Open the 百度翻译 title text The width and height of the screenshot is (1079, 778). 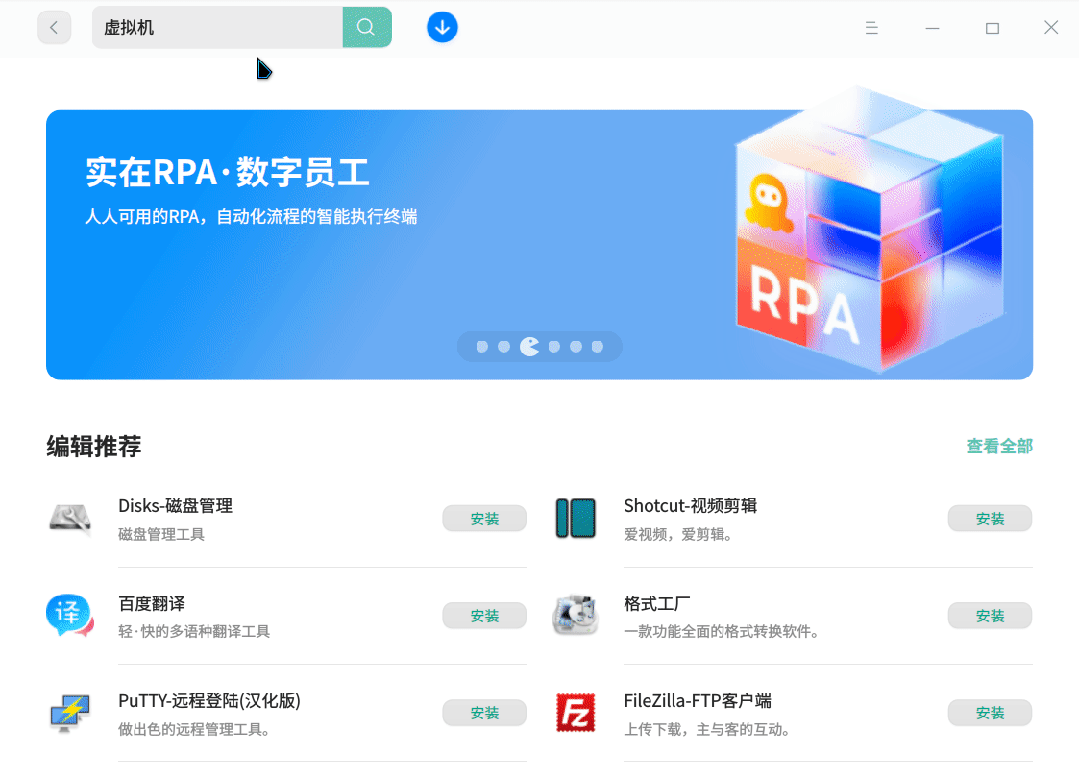tap(151, 603)
